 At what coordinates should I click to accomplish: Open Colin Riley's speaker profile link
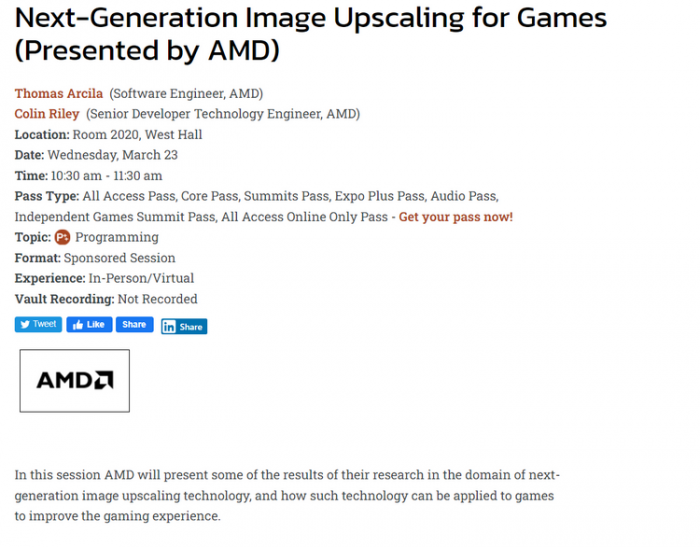pos(47,114)
